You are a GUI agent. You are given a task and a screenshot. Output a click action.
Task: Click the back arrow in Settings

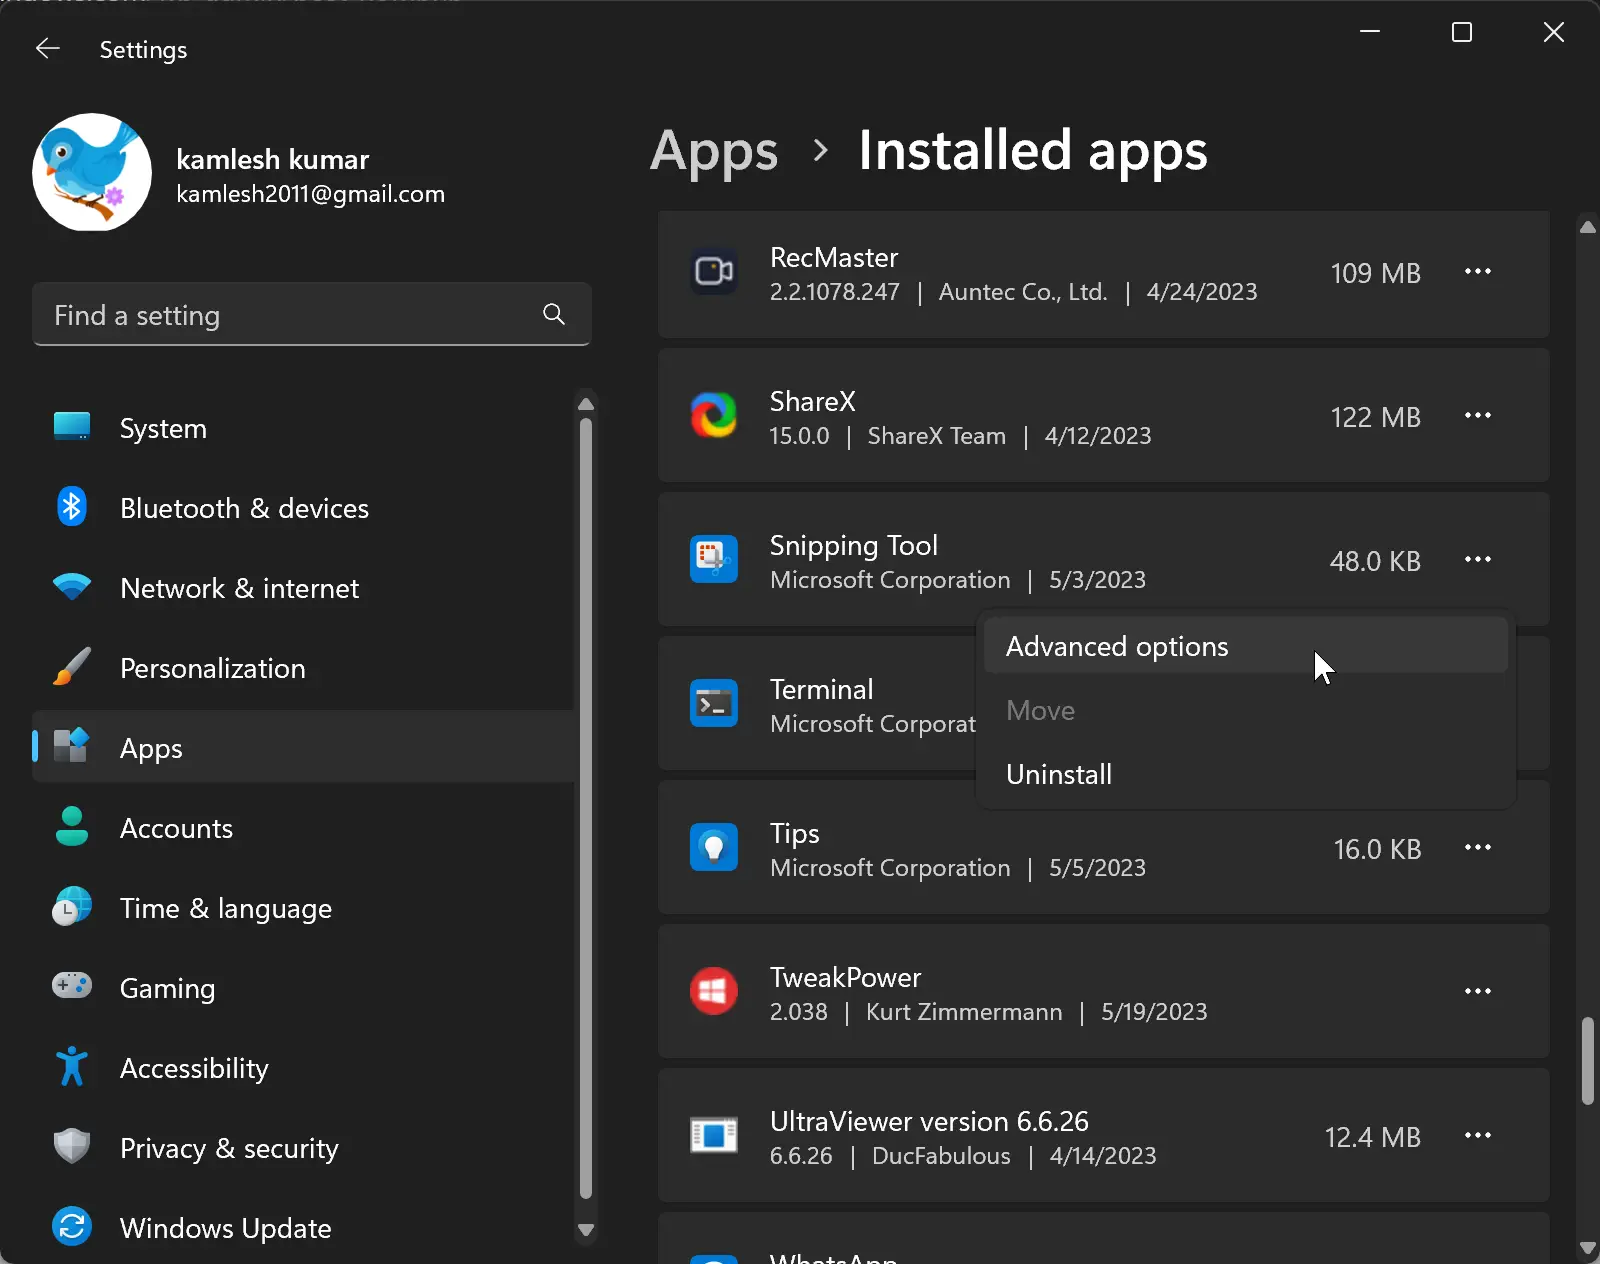pyautogui.click(x=47, y=48)
